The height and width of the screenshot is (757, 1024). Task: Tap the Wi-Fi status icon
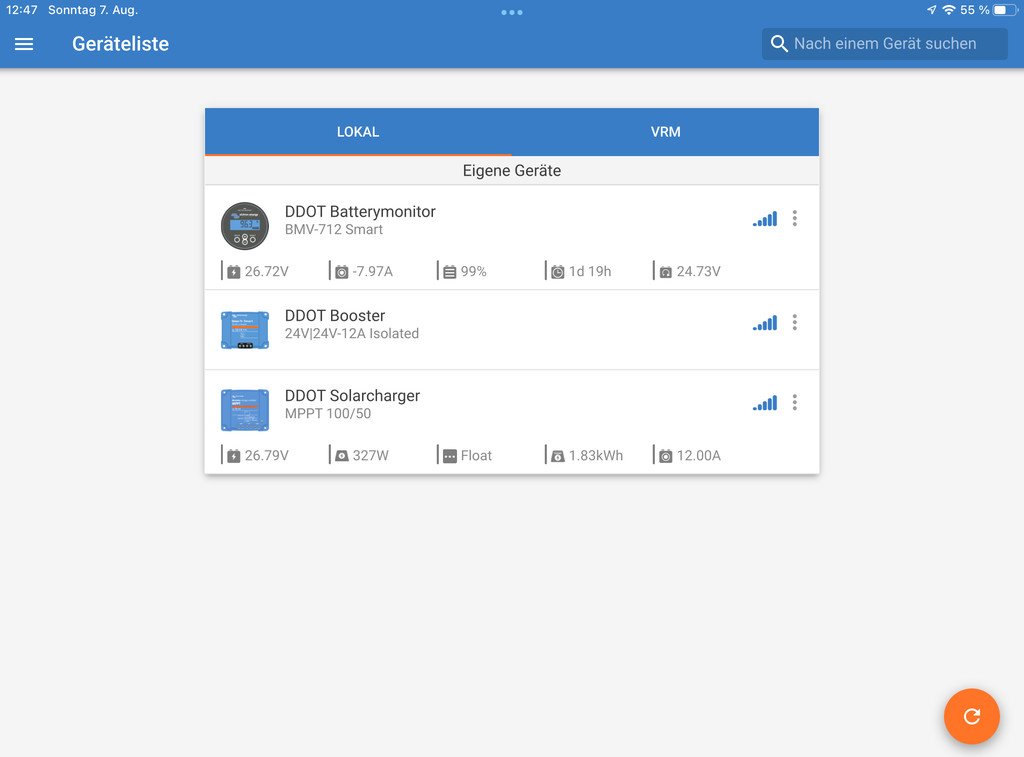949,10
